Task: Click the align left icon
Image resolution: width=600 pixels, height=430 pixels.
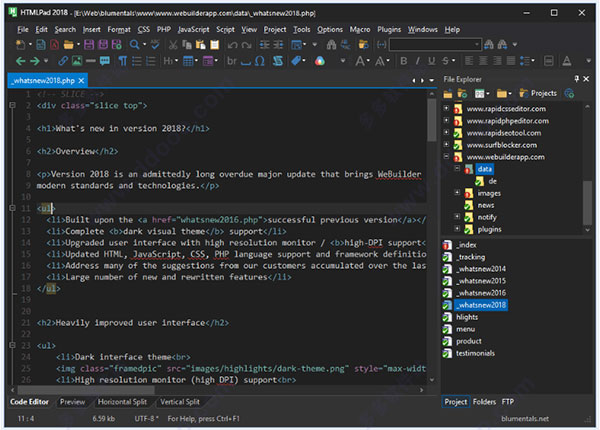Action: point(469,61)
